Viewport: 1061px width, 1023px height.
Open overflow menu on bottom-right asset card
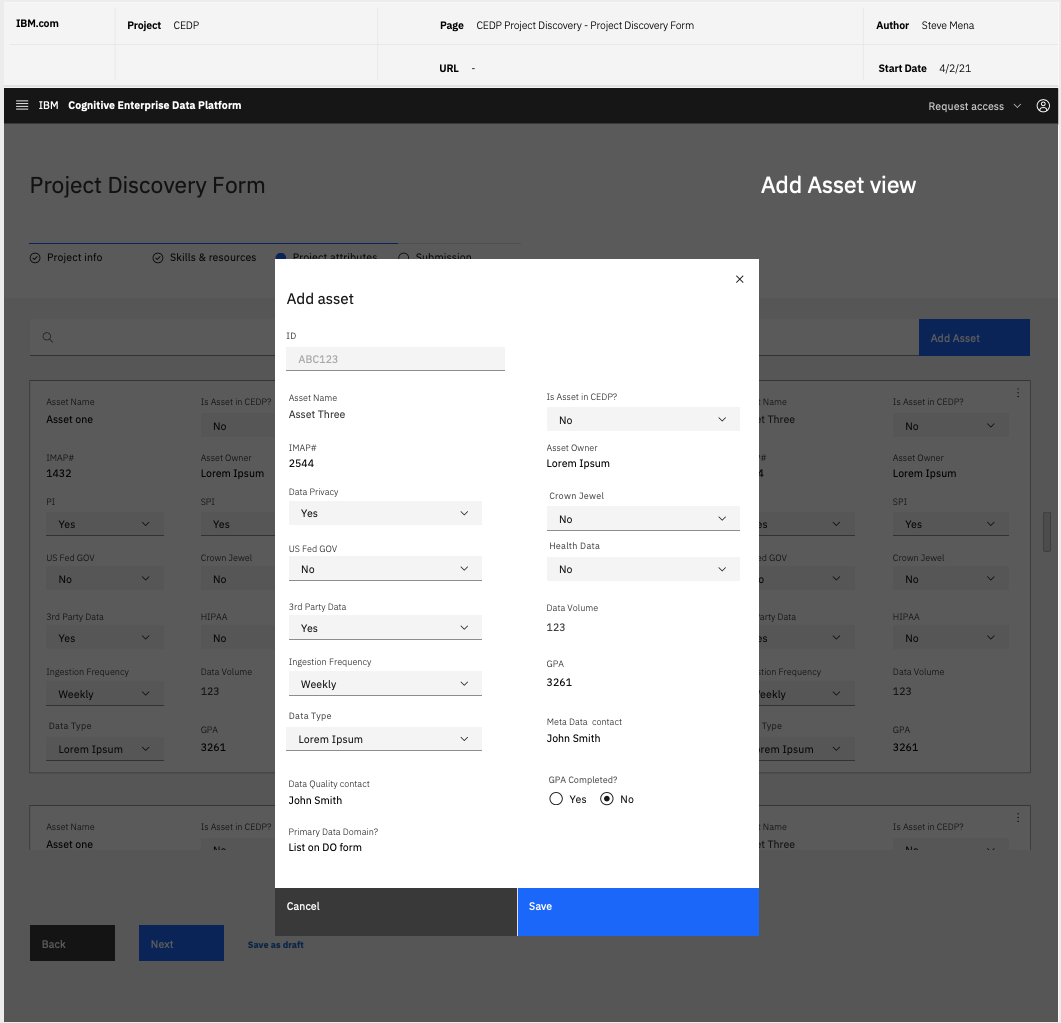(x=1018, y=818)
